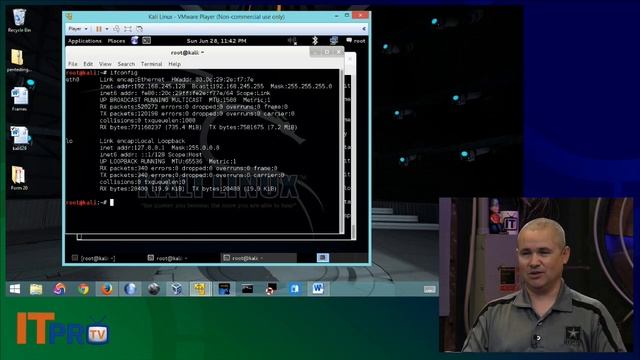The height and width of the screenshot is (360, 640).
Task: Open the Player dropdown menu in VMware
Action: point(78,29)
